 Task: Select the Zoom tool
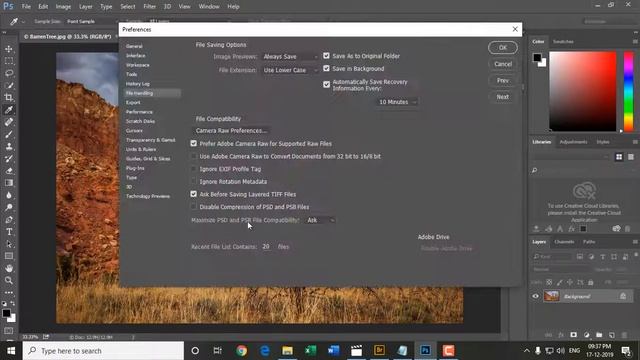9,280
